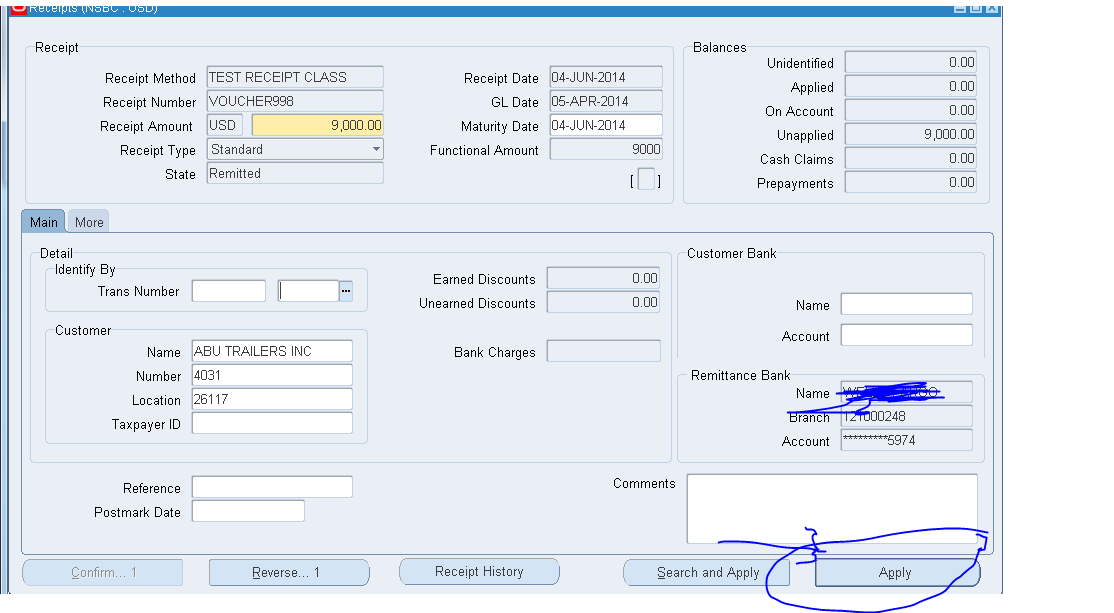Click the Customer Bank Name field
Image resolution: width=1114 pixels, height=613 pixels.
[x=907, y=304]
